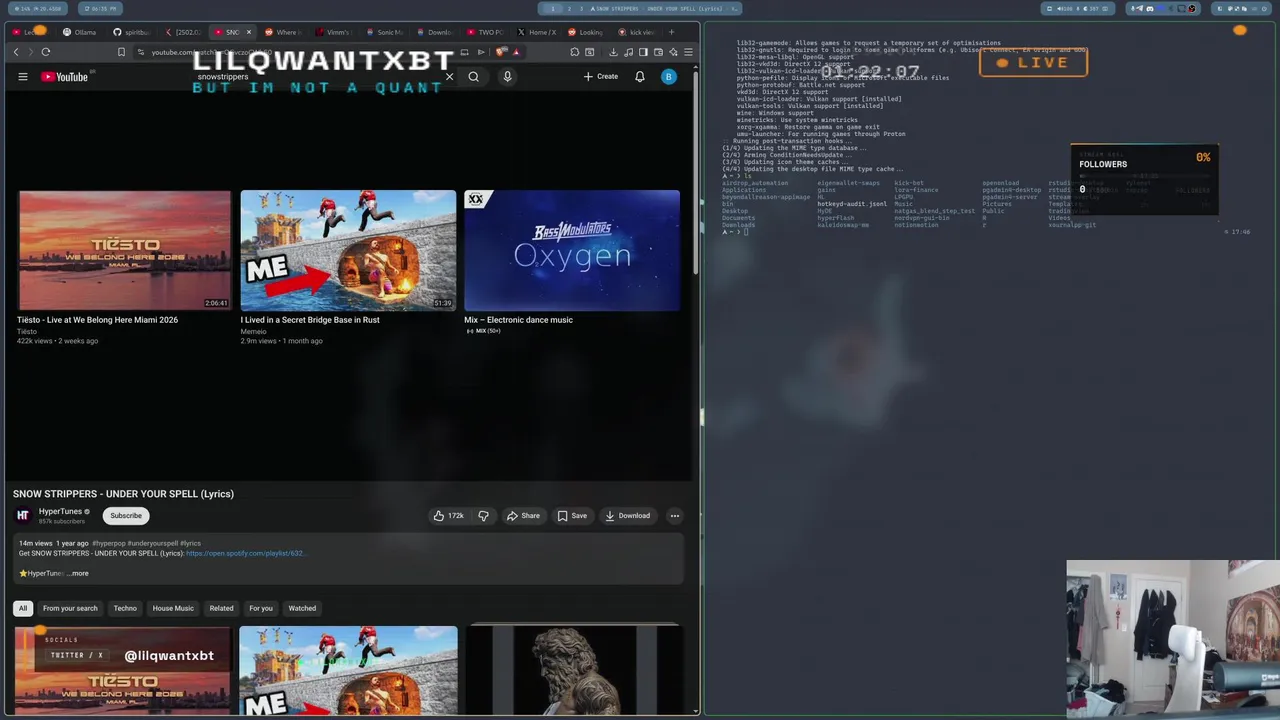Close the active SNO tab
The width and height of the screenshot is (1280, 720).
(x=249, y=32)
